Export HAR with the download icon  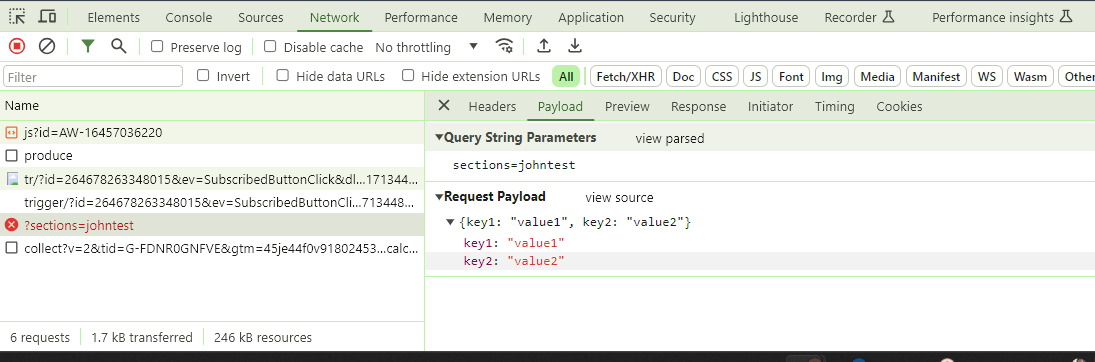(575, 46)
